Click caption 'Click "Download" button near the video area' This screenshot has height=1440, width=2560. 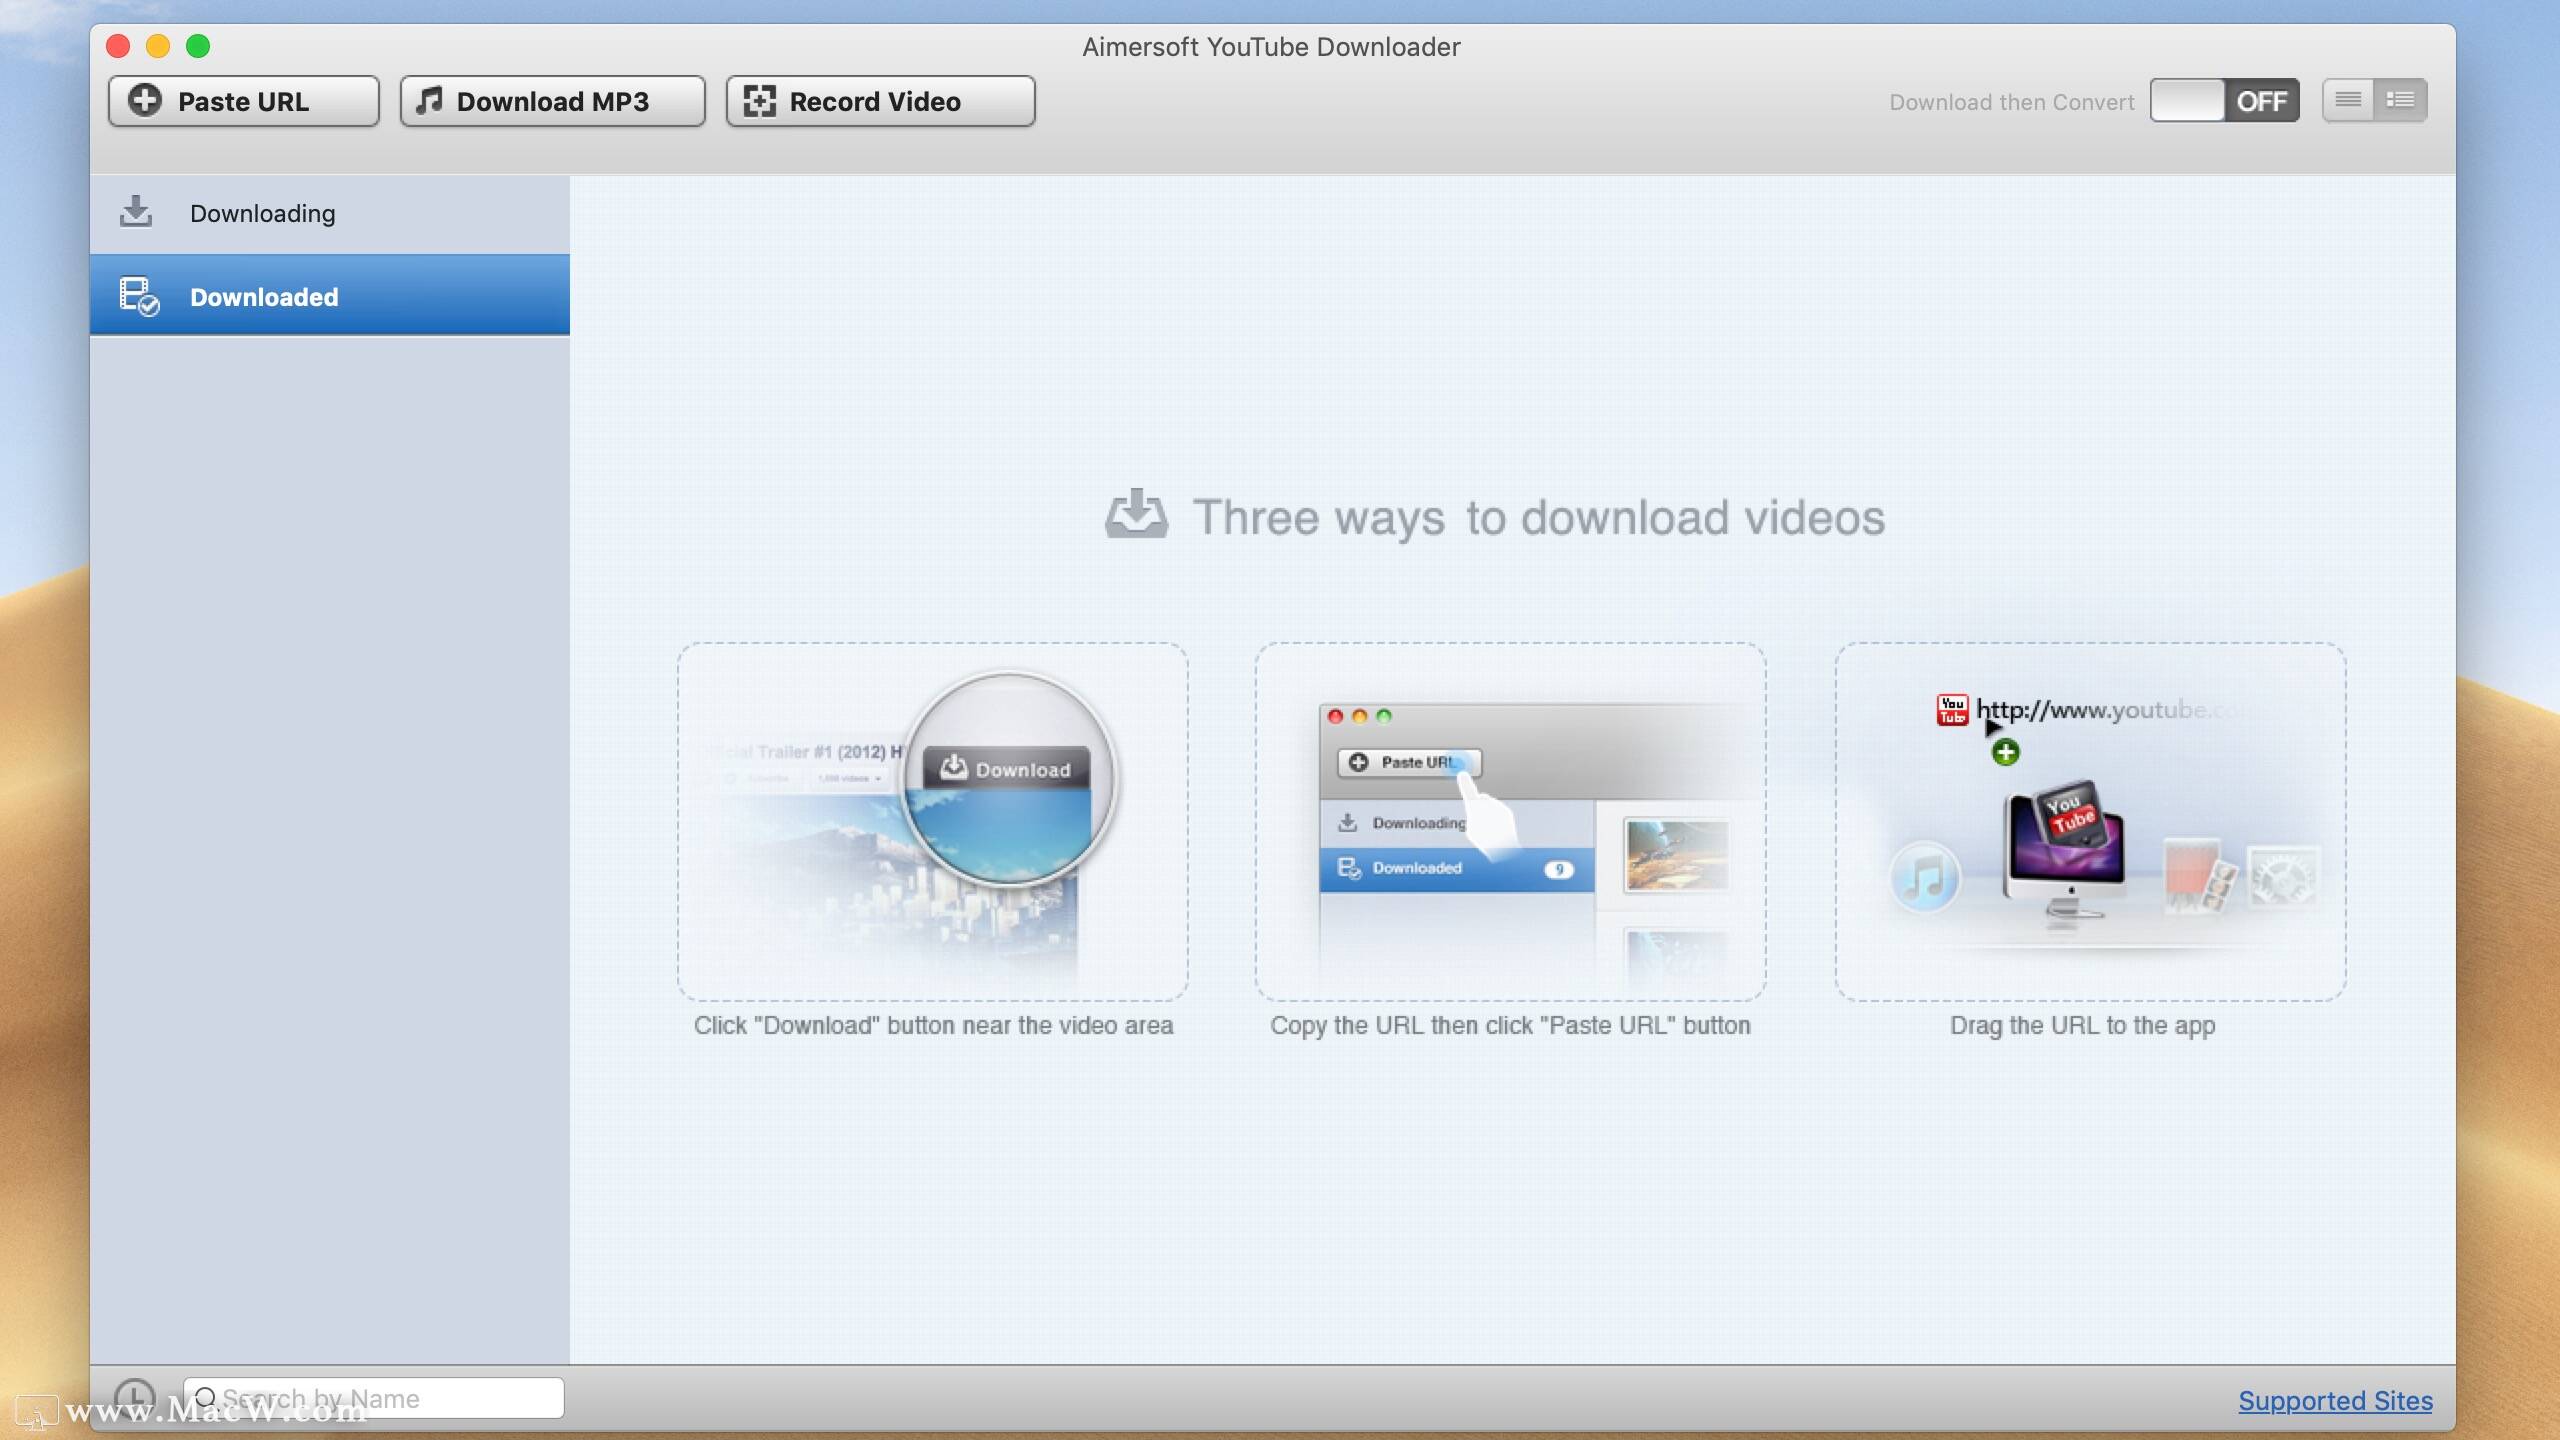tap(933, 1026)
